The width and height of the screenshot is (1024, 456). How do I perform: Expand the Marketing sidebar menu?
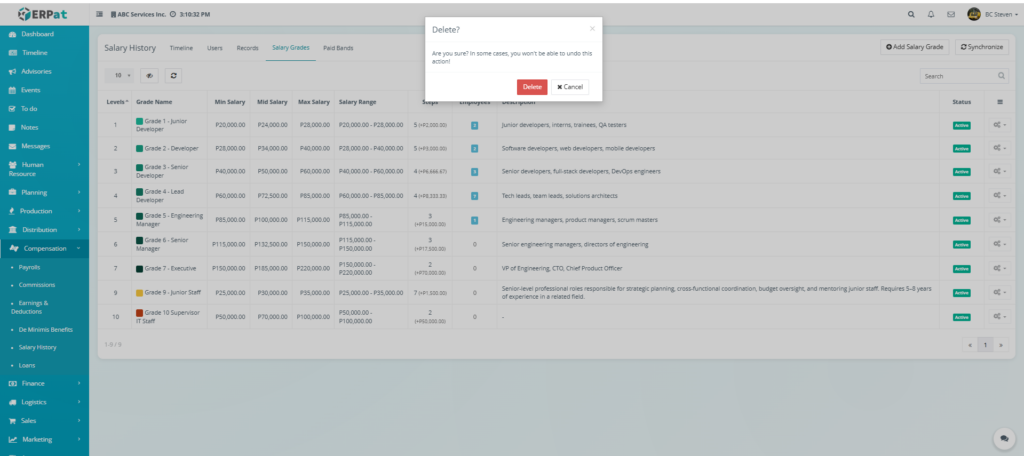pos(44,439)
